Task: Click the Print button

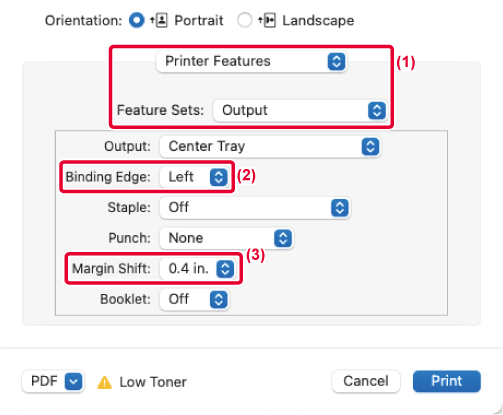Action: (447, 381)
